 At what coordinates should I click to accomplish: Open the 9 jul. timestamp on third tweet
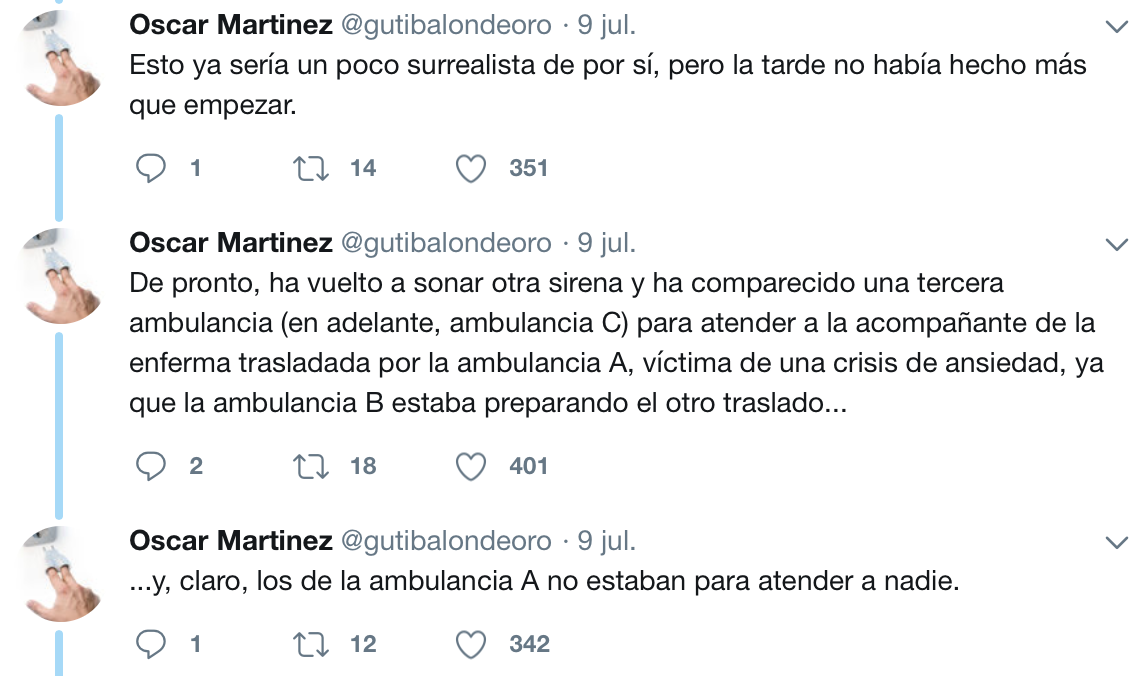[x=606, y=541]
